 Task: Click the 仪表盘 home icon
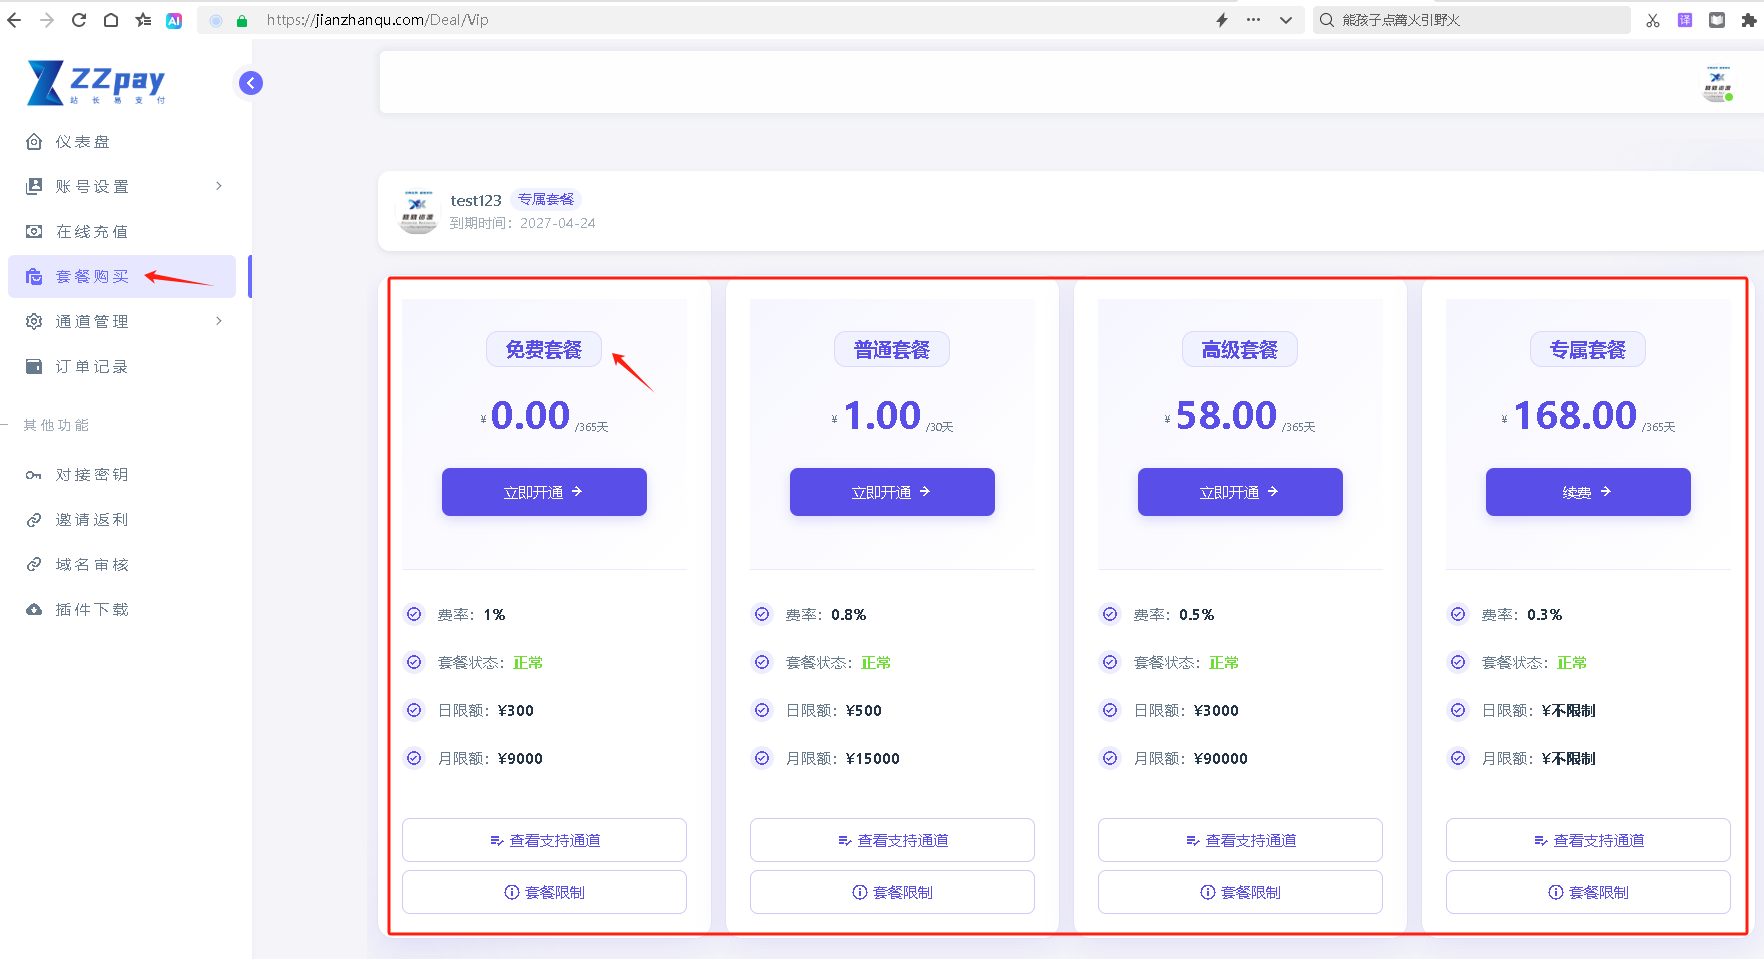(x=34, y=142)
